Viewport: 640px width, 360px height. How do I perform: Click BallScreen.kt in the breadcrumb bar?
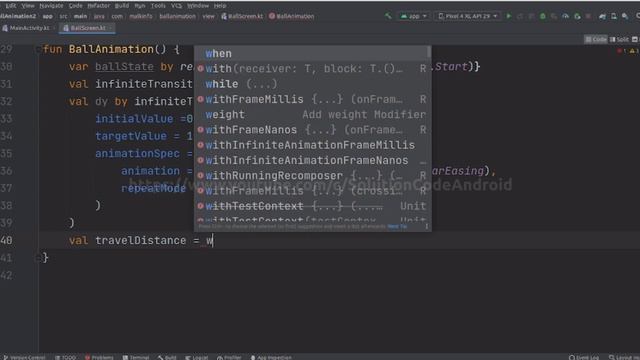242,16
